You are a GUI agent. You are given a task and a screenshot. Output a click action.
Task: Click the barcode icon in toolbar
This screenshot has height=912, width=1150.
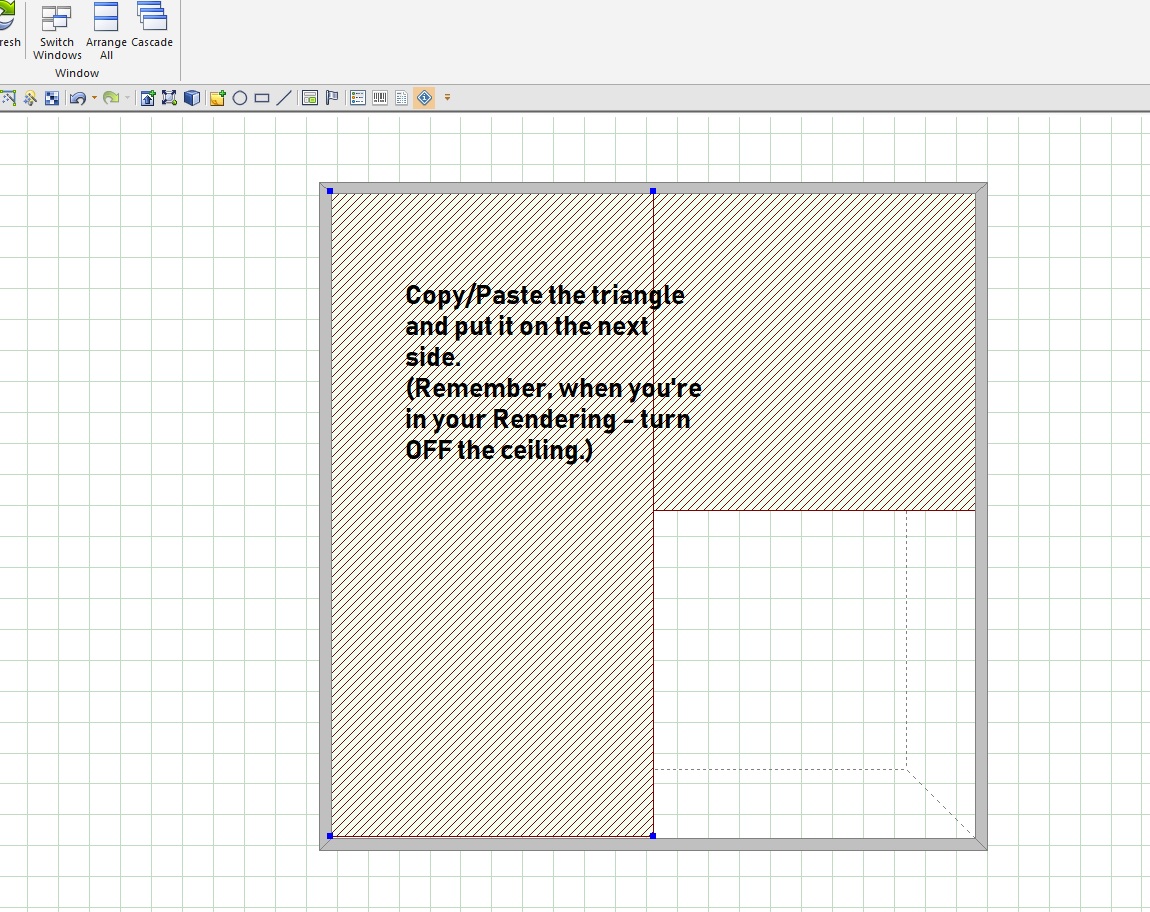pos(380,98)
